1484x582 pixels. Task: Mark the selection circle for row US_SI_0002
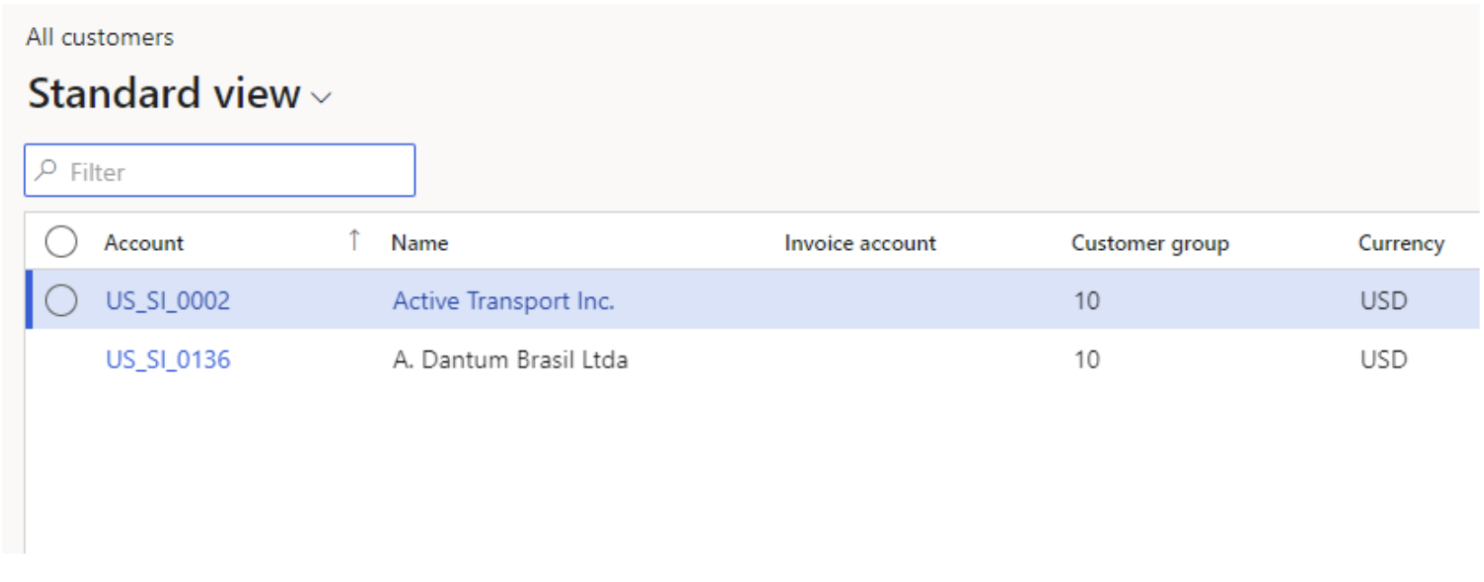61,300
